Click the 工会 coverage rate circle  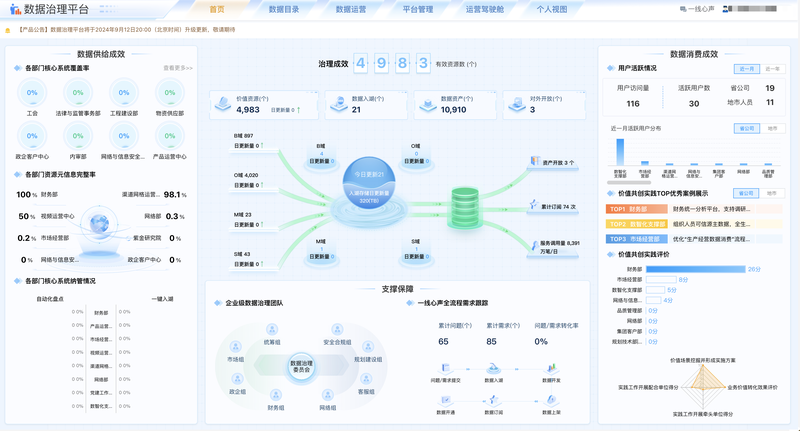point(32,93)
